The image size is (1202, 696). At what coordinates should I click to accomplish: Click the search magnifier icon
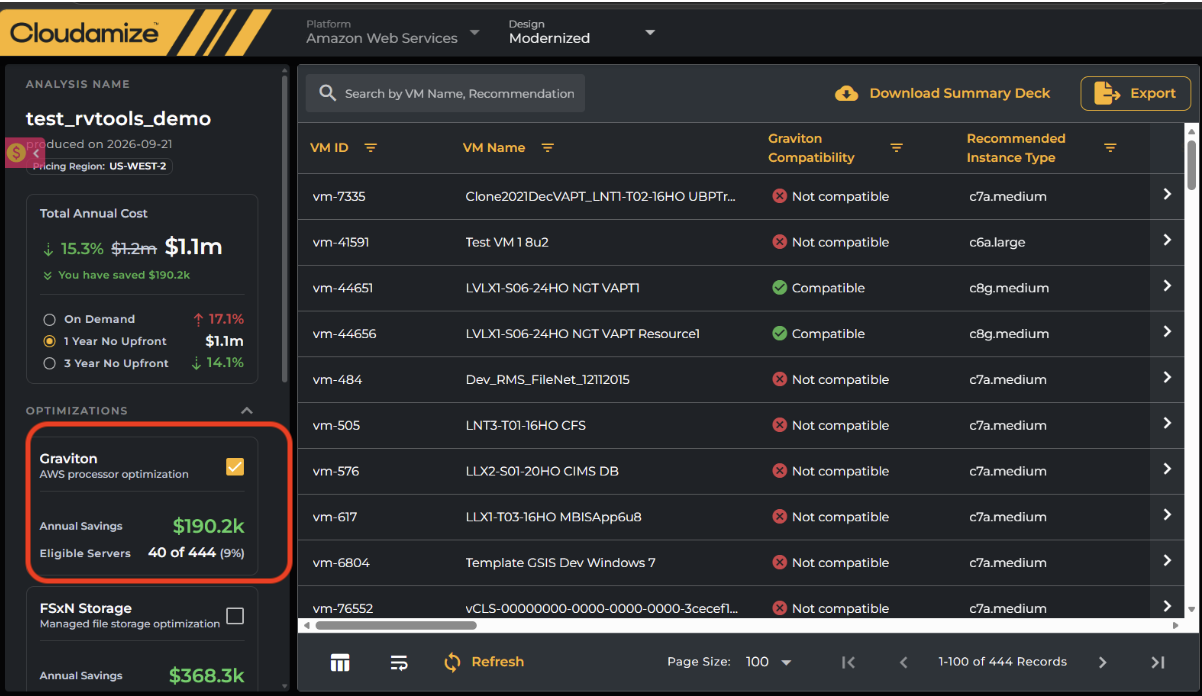point(327,93)
